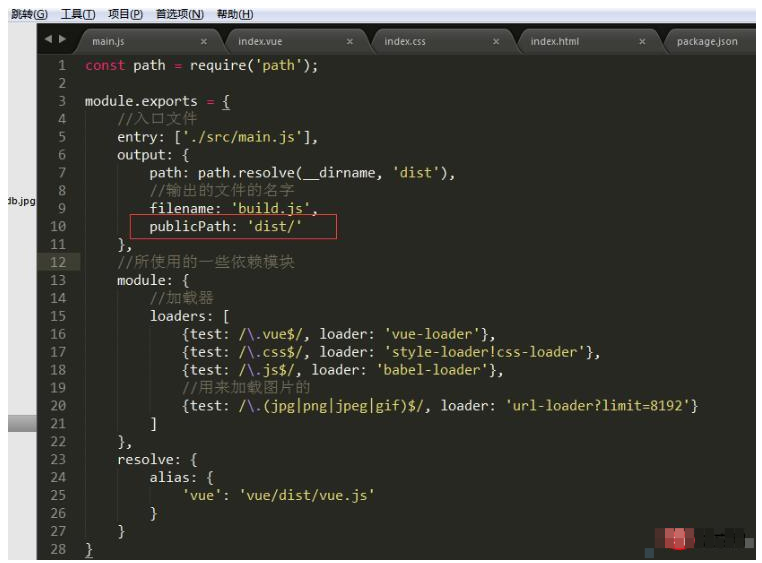Click the //输出的文件的名字 comment
Image resolution: width=762 pixels, height=563 pixels.
[222, 191]
